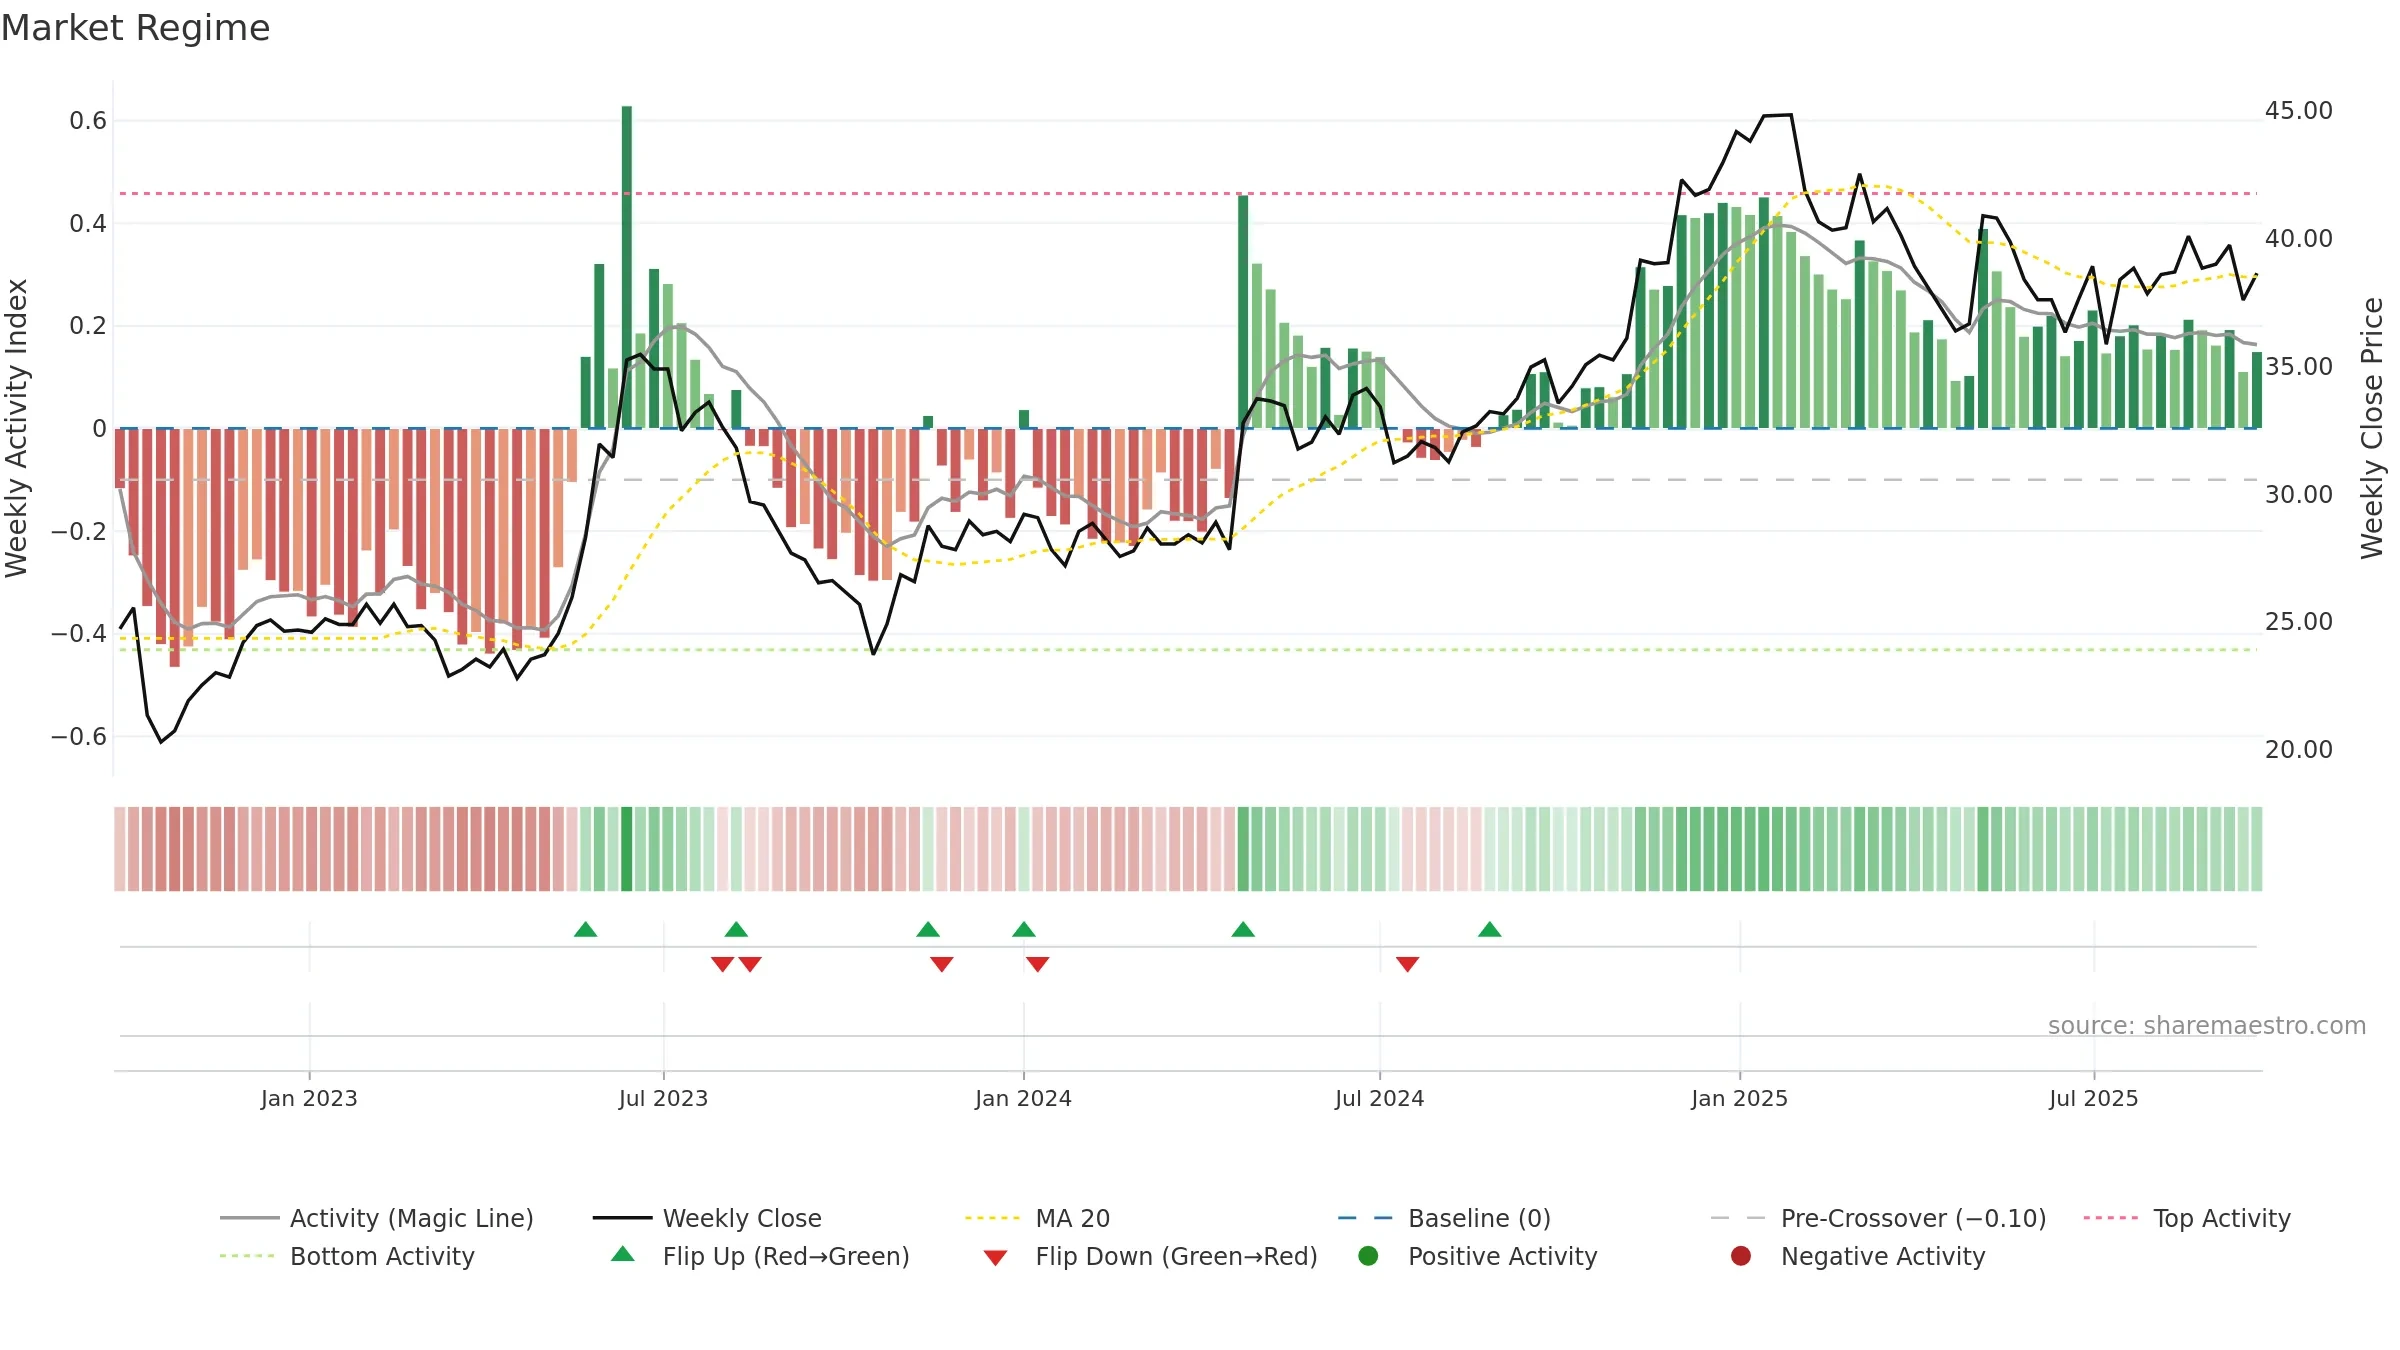Viewport: 2400px width, 1350px height.
Task: Click the Weekly Activity Index axis title
Action: click(17, 428)
